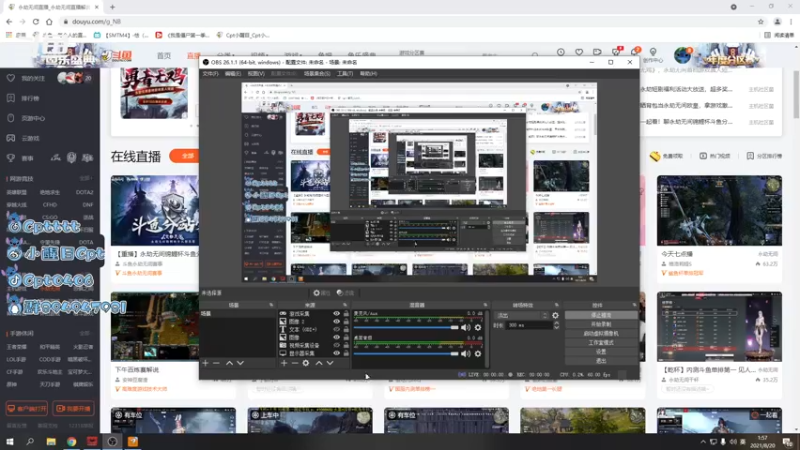The width and height of the screenshot is (800, 450).
Task: Toggle lock on 游戏采集 source
Action: click(x=346, y=314)
